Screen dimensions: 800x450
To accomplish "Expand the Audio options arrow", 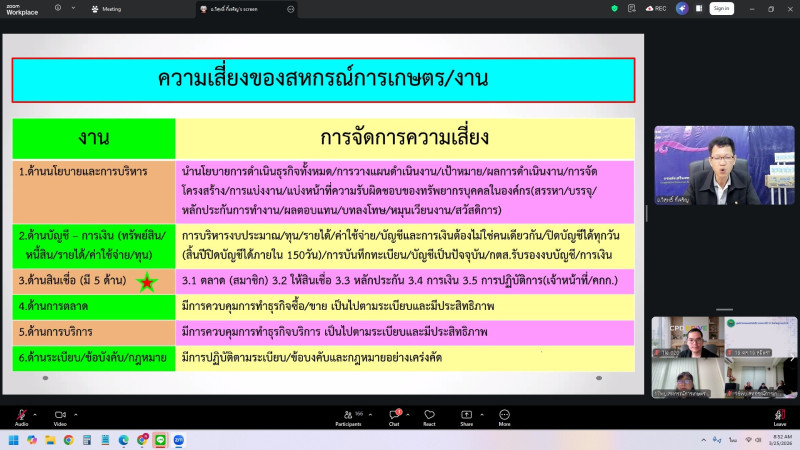I will (x=37, y=412).
